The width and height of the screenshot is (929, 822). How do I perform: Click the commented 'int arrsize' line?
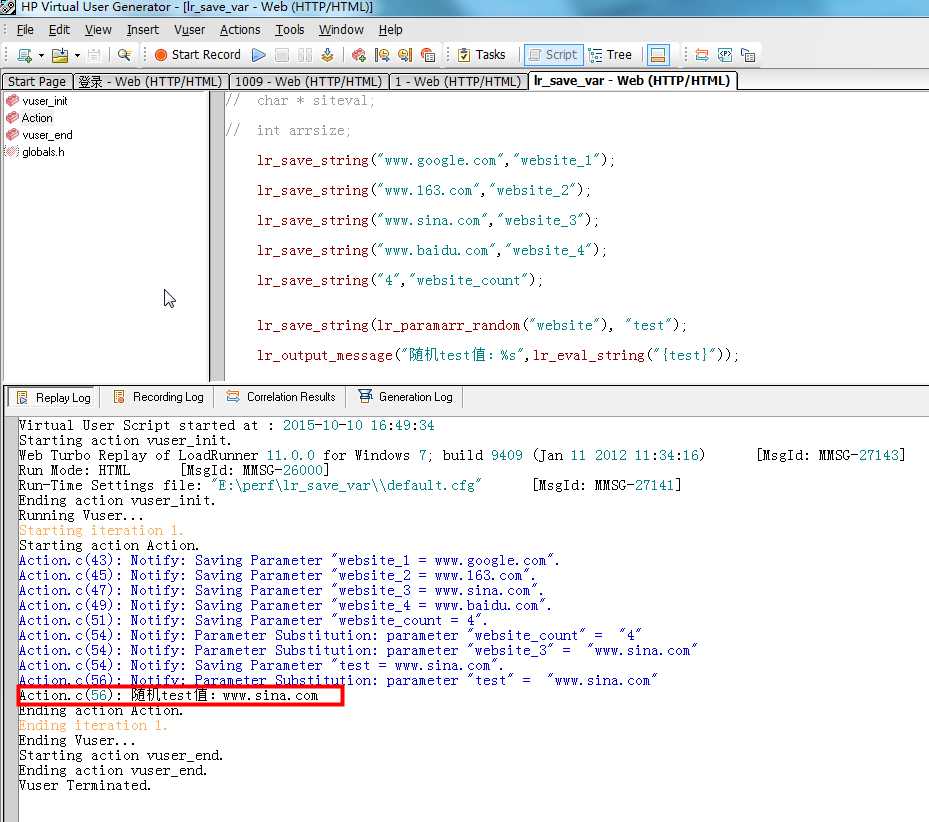289,130
